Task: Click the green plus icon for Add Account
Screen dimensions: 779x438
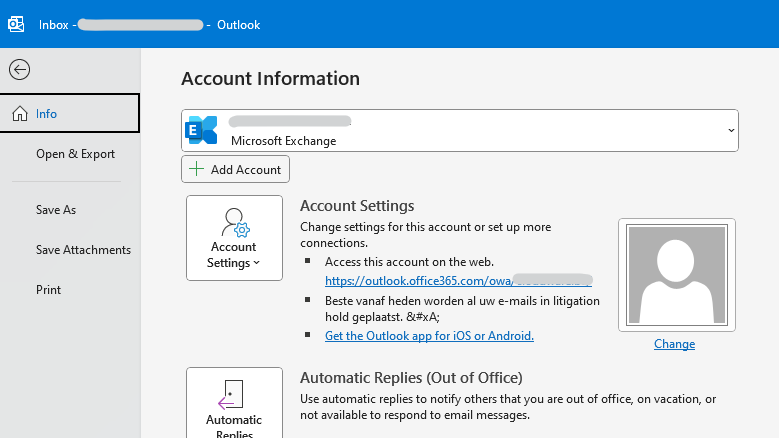Action: coord(197,170)
